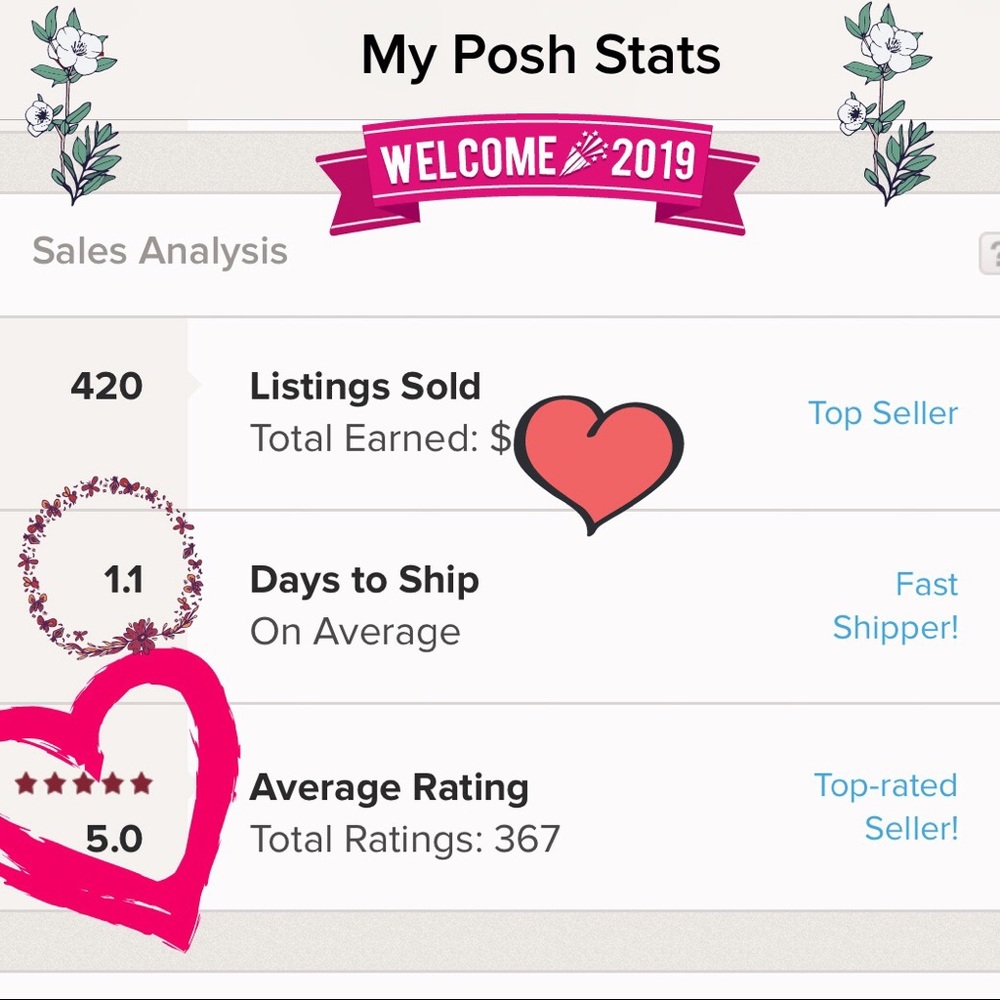1000x1000 pixels.
Task: Tap the 5.0 rating score
Action: (114, 838)
